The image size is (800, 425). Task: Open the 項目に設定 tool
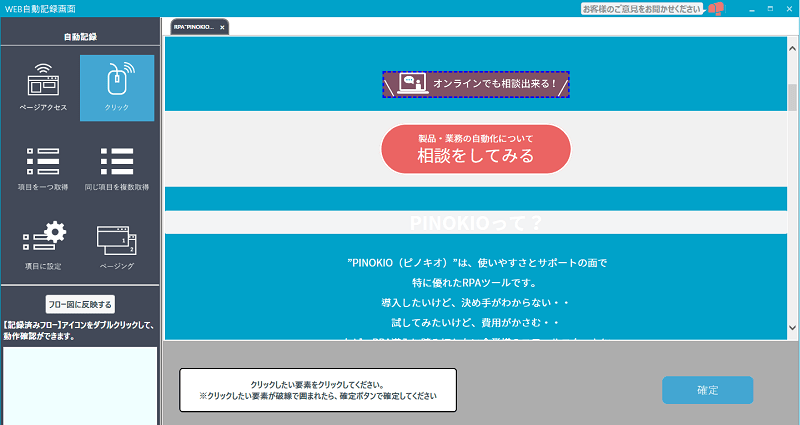[43, 246]
